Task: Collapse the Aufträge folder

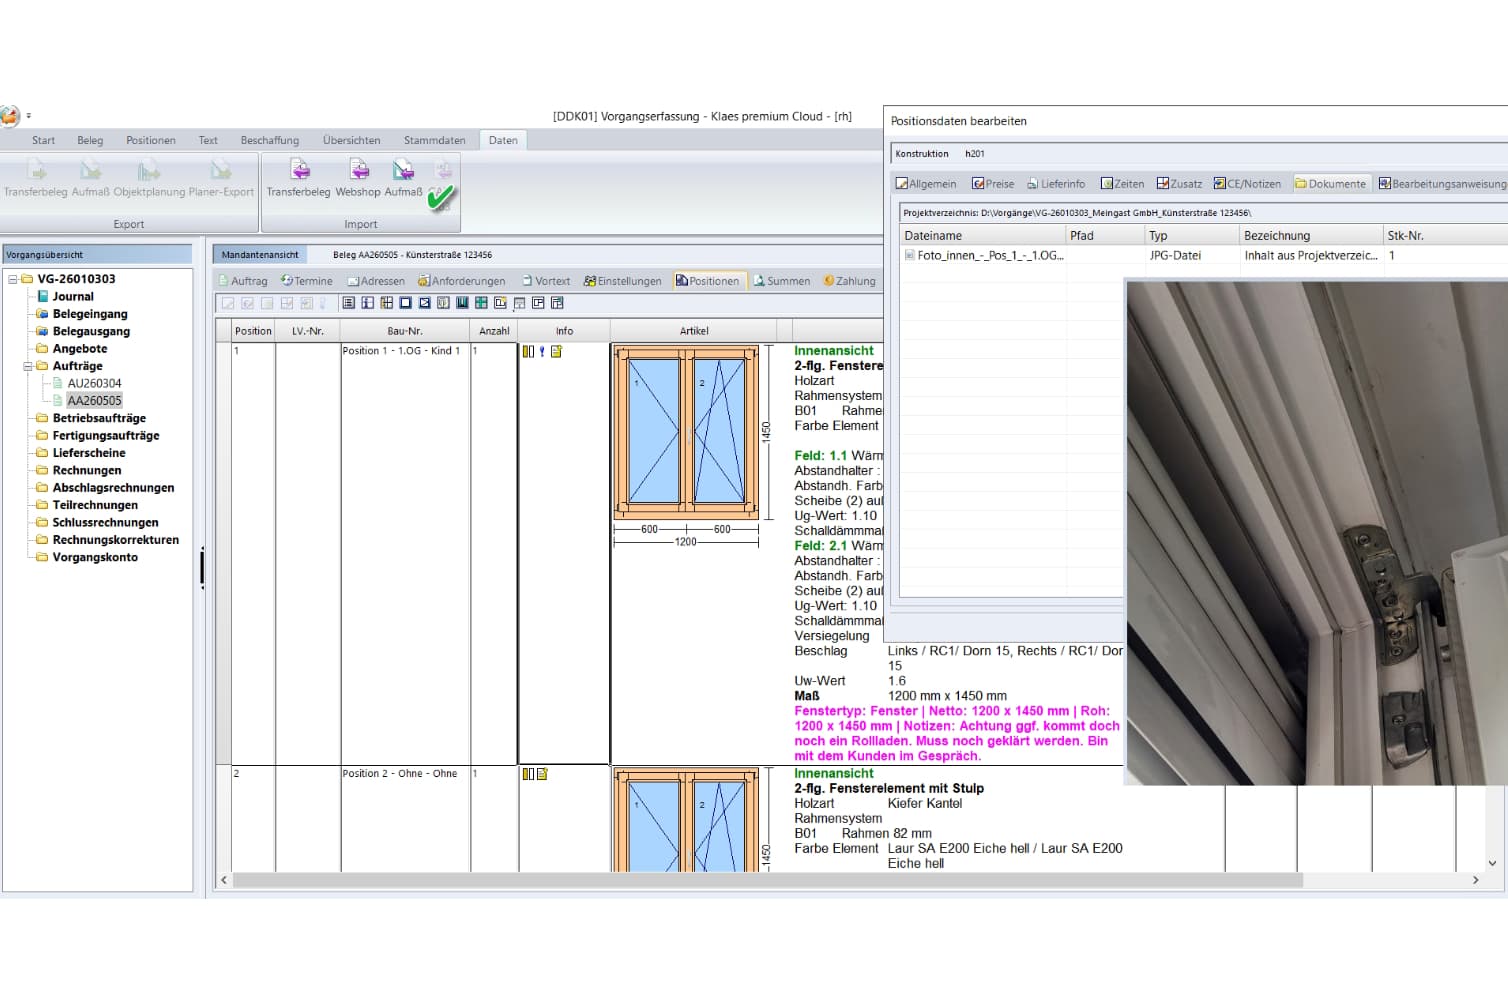Action: click(x=28, y=366)
